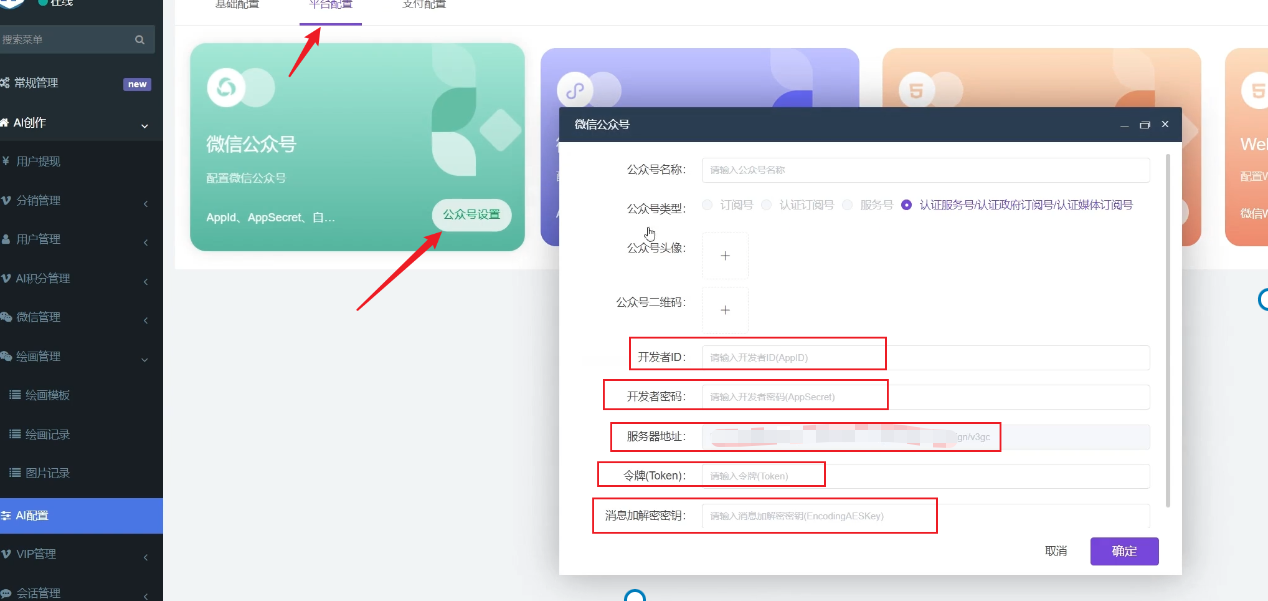Switch to the 平台配置 tab
This screenshot has height=601, width=1268.
pyautogui.click(x=330, y=5)
